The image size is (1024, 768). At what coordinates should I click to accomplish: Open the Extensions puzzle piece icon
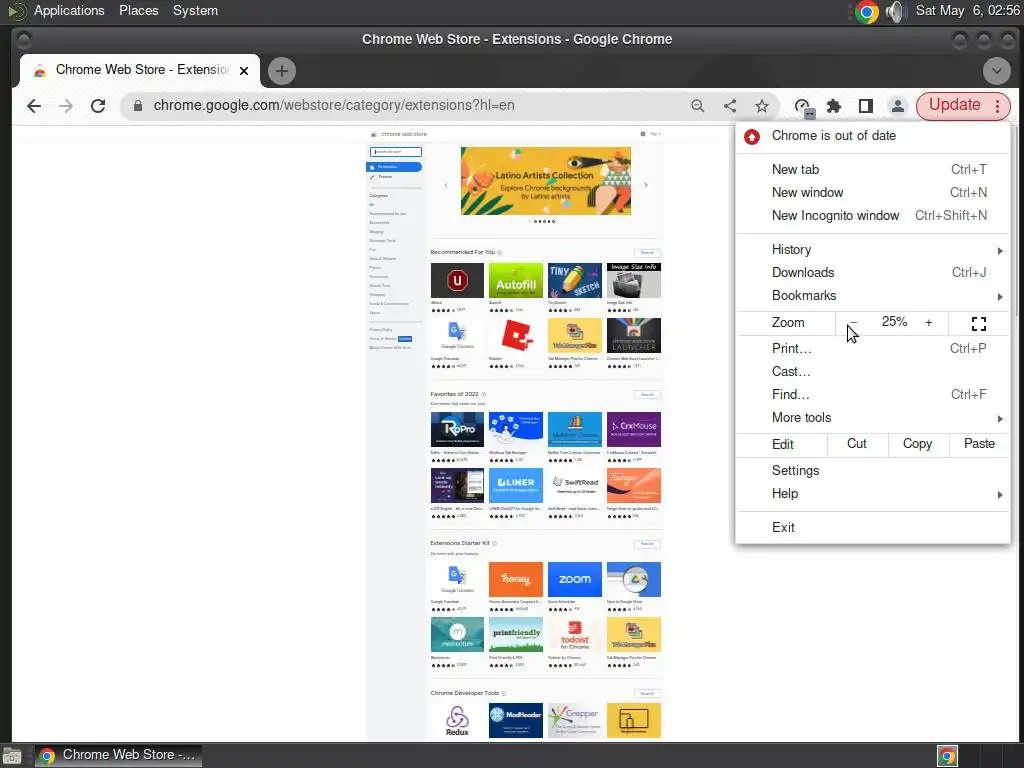tap(834, 106)
